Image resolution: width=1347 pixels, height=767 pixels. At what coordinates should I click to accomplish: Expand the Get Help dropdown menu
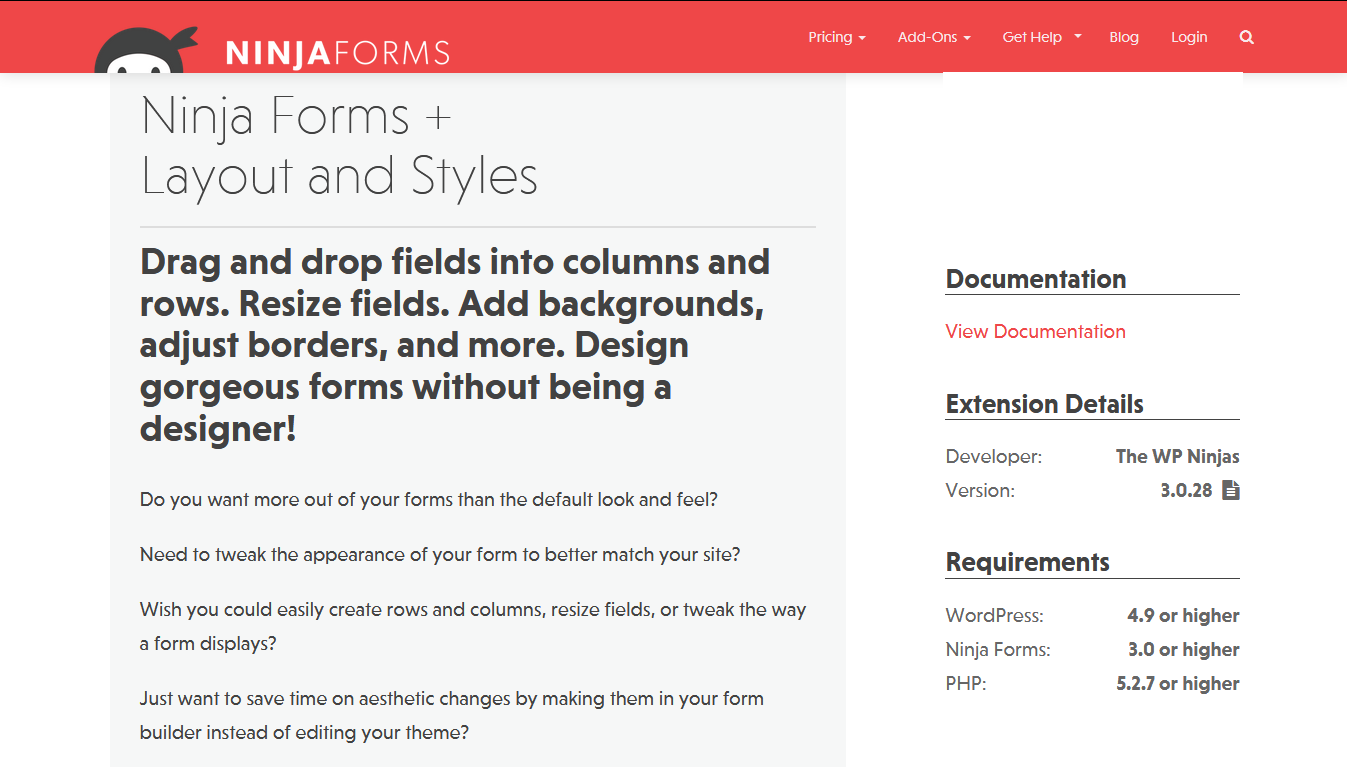point(1042,37)
